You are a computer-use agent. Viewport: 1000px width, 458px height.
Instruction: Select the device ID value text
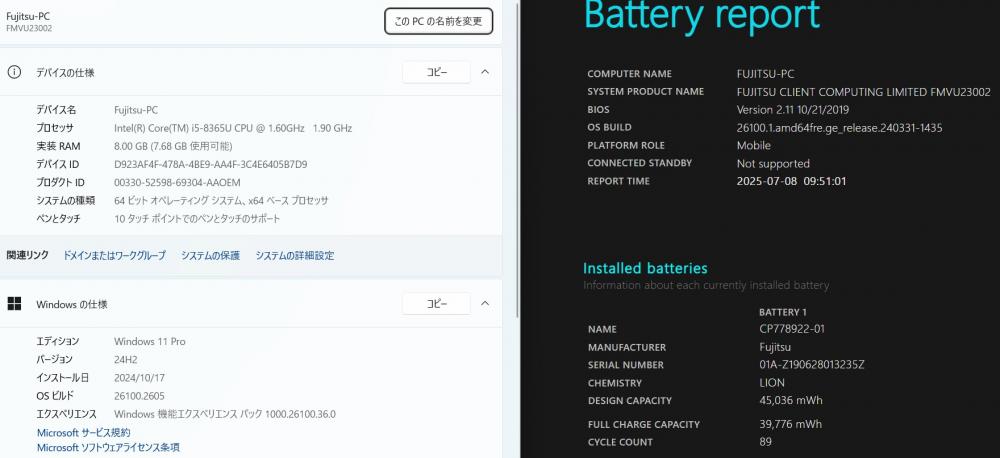[x=210, y=164]
